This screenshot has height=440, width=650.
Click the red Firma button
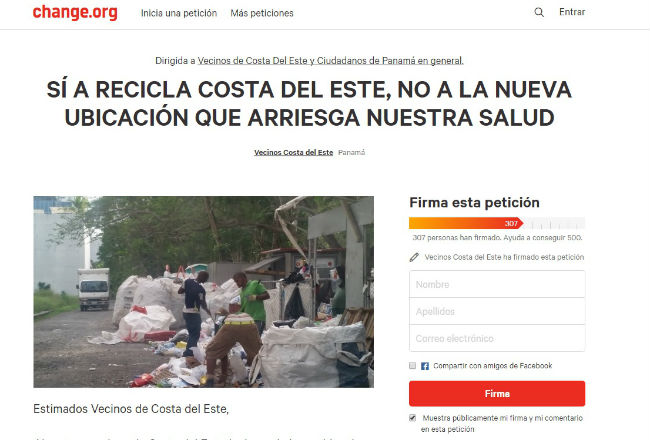tap(497, 394)
